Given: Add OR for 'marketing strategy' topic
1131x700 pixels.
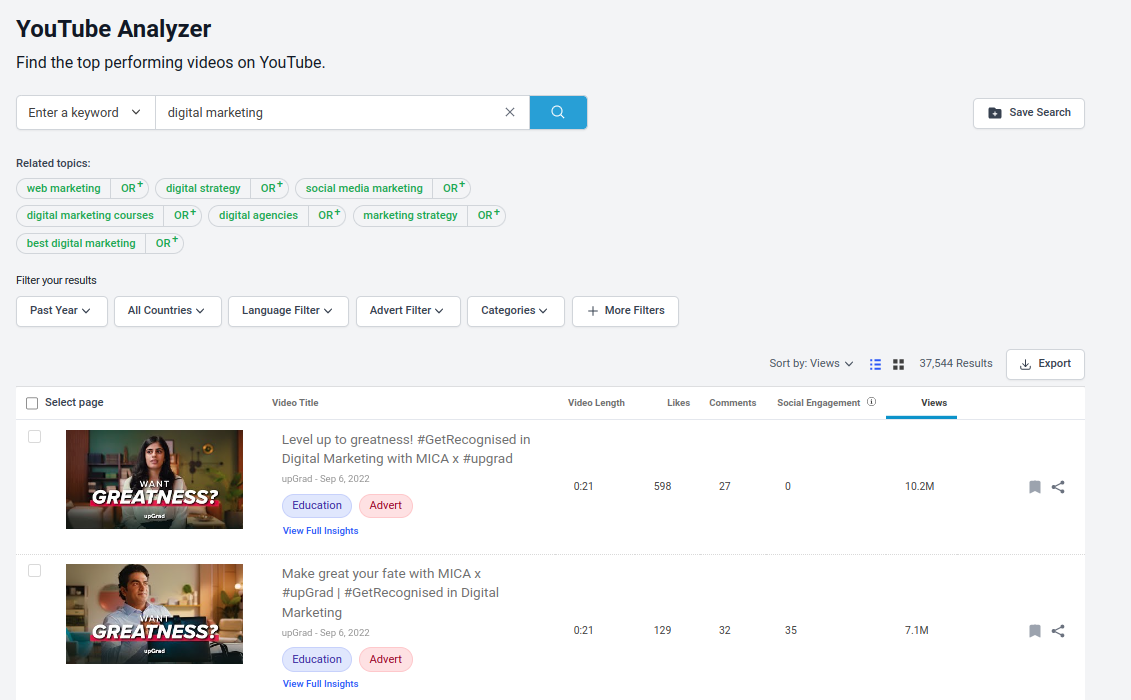Looking at the screenshot, I should point(488,215).
